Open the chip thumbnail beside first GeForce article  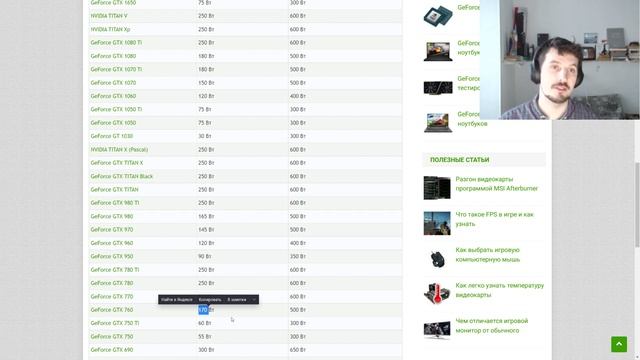[438, 16]
